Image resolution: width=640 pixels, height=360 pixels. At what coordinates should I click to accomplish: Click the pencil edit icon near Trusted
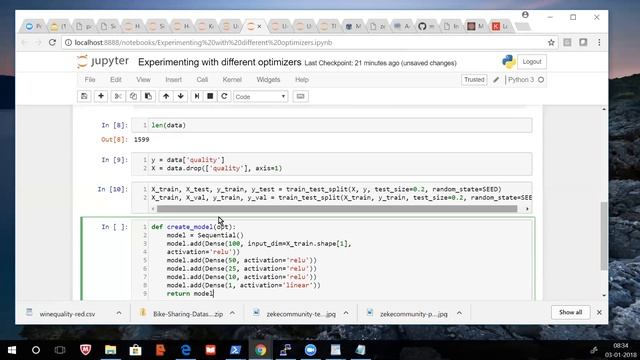tap(496, 80)
